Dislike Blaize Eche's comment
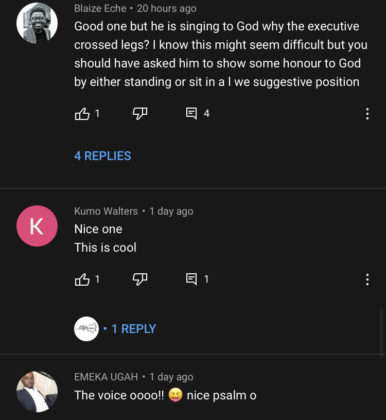This screenshot has height=420, width=386. tap(140, 114)
